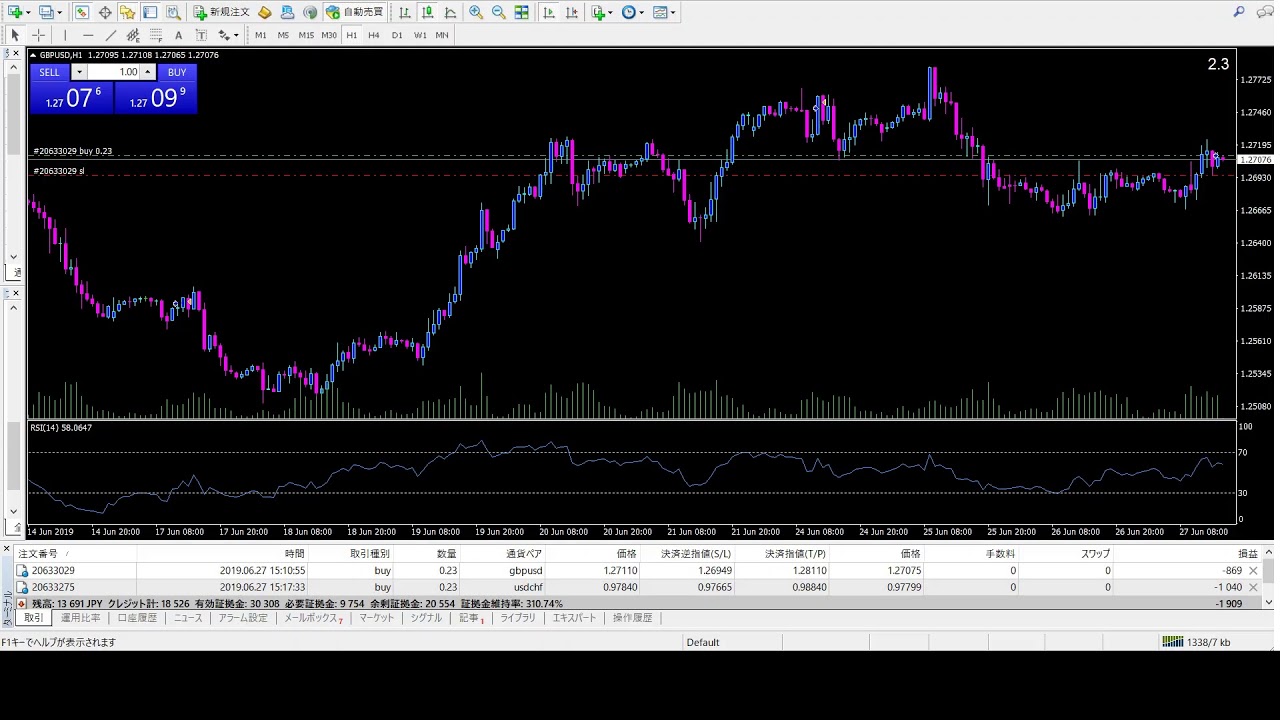Screen dimensions: 1280x720
Task: Switch to the 口座履歴 tab
Action: point(137,618)
